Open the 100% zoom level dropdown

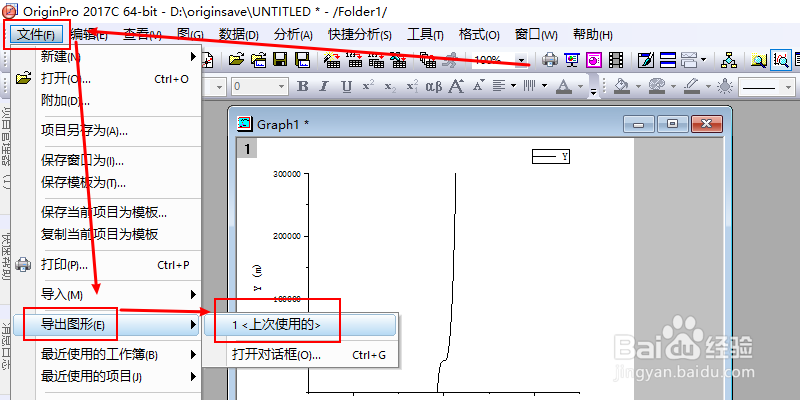point(521,60)
